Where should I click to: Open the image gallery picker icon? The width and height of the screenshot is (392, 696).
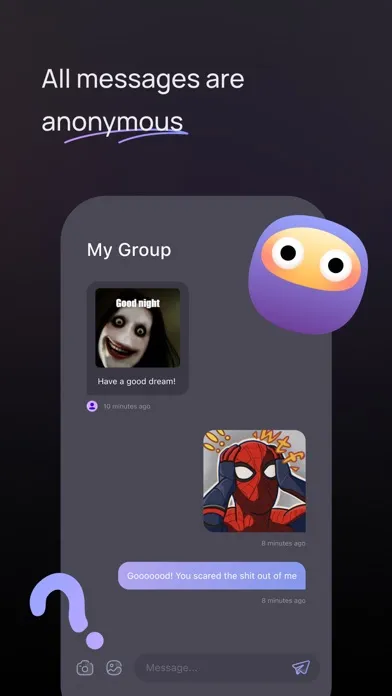pyautogui.click(x=114, y=668)
